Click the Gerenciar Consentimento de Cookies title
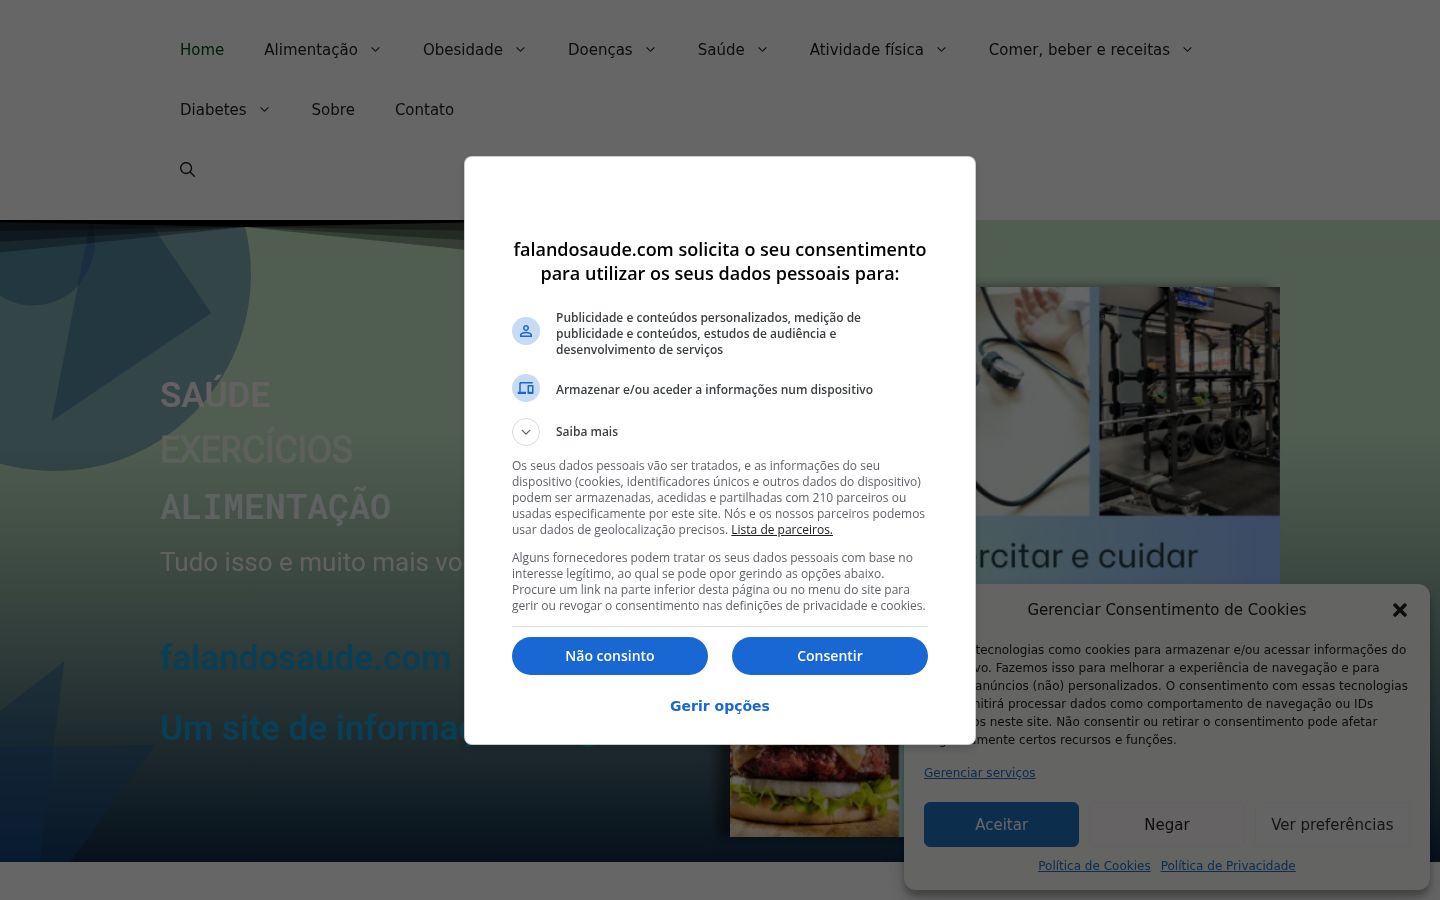The width and height of the screenshot is (1440, 900). [1167, 610]
